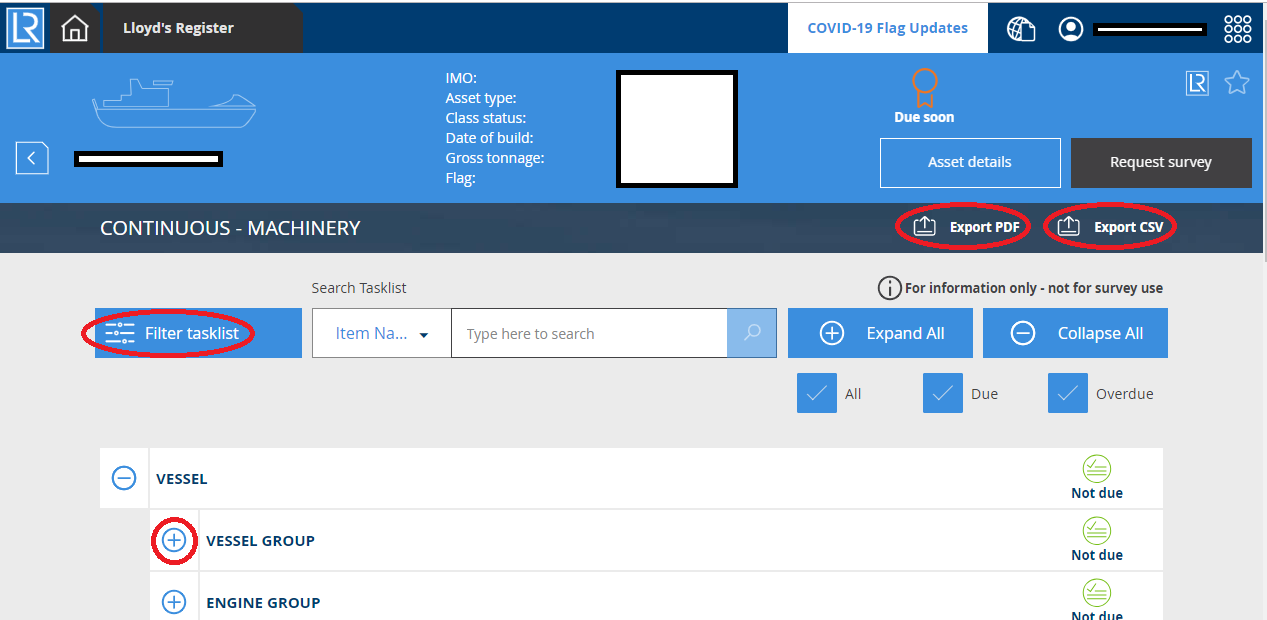This screenshot has width=1267, height=620.
Task: Click the info icon beside information notice
Action: (x=889, y=288)
